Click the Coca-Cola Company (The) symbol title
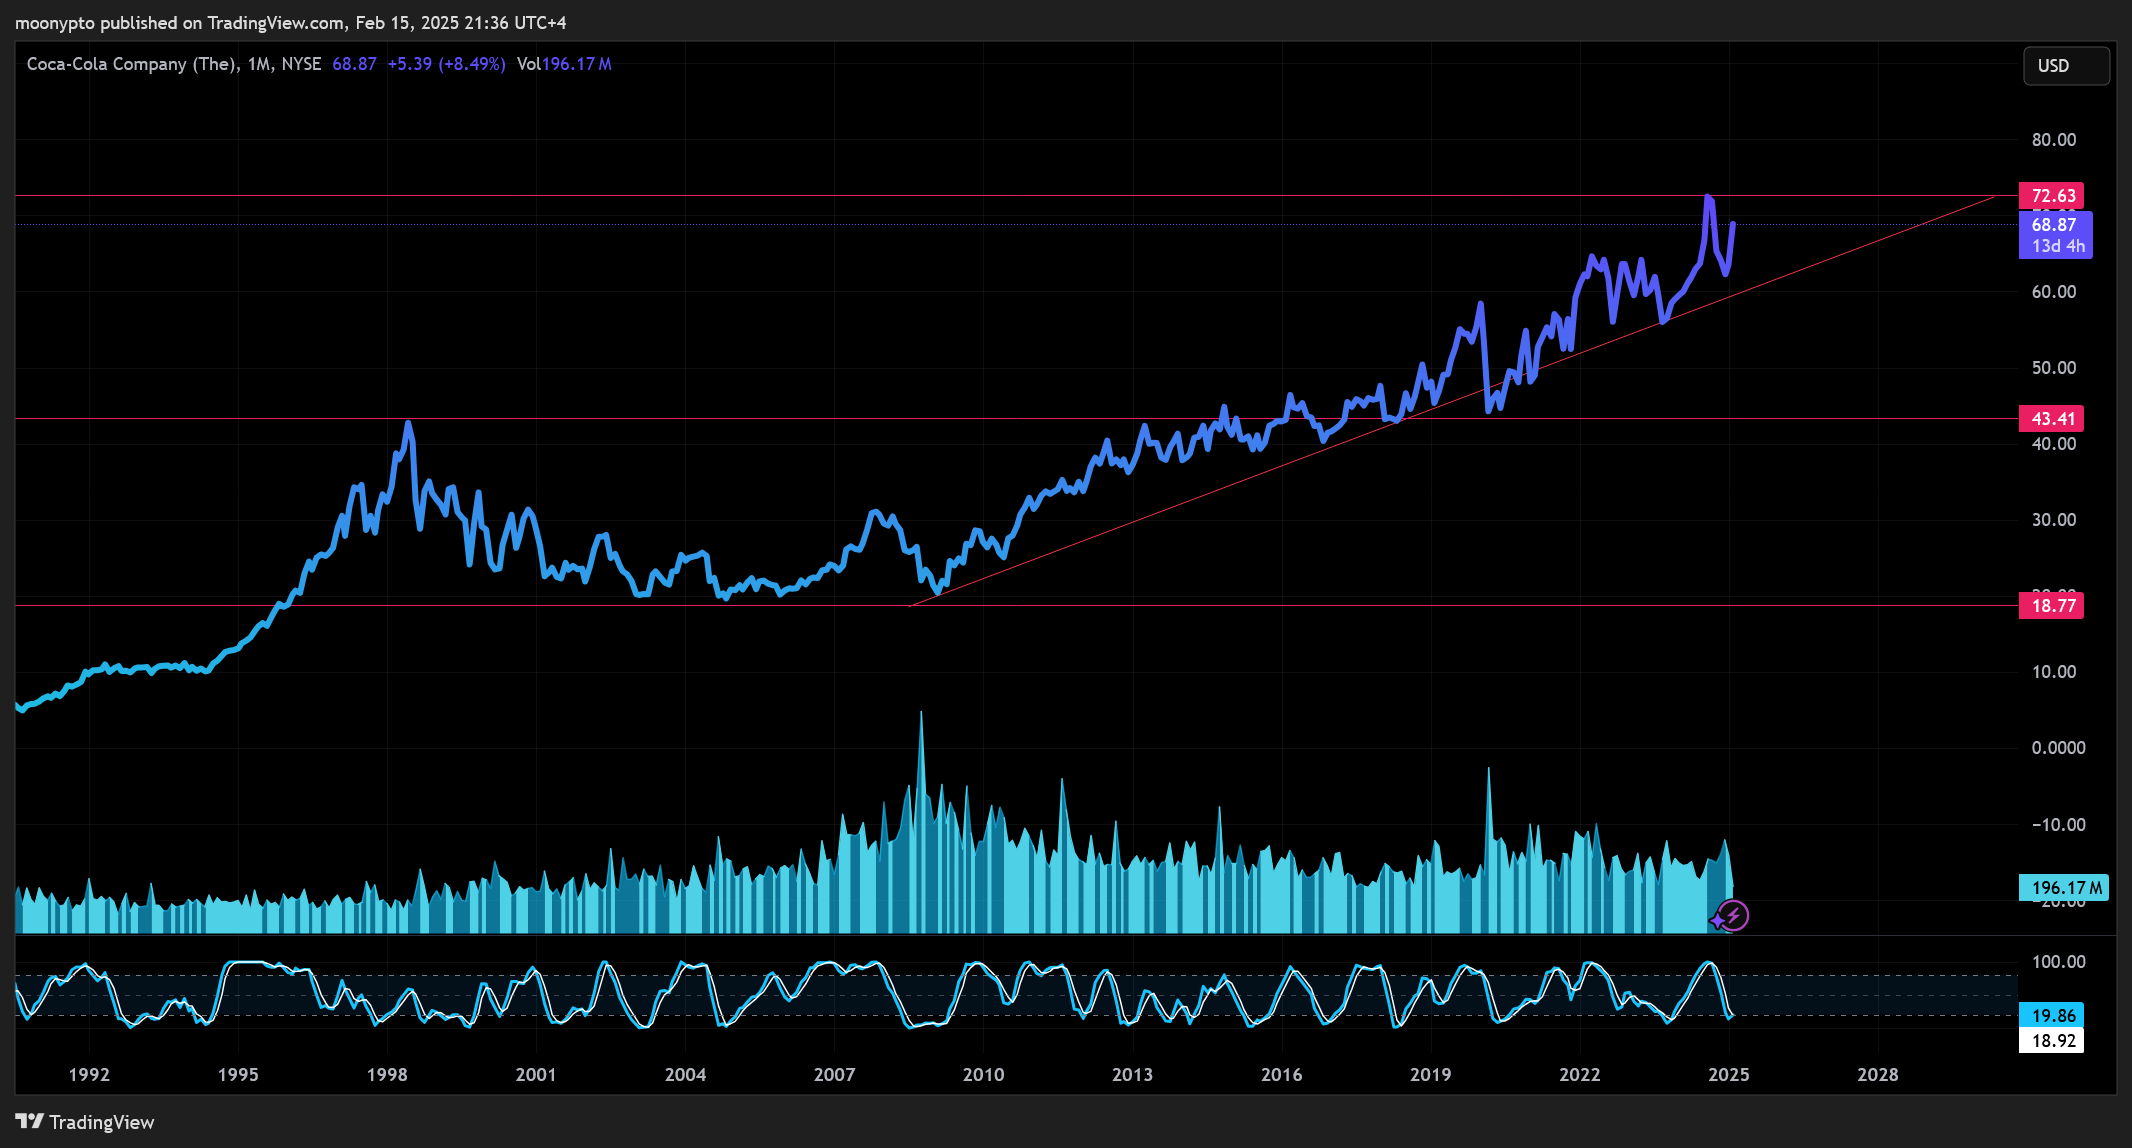The width and height of the screenshot is (2132, 1148). (x=132, y=64)
